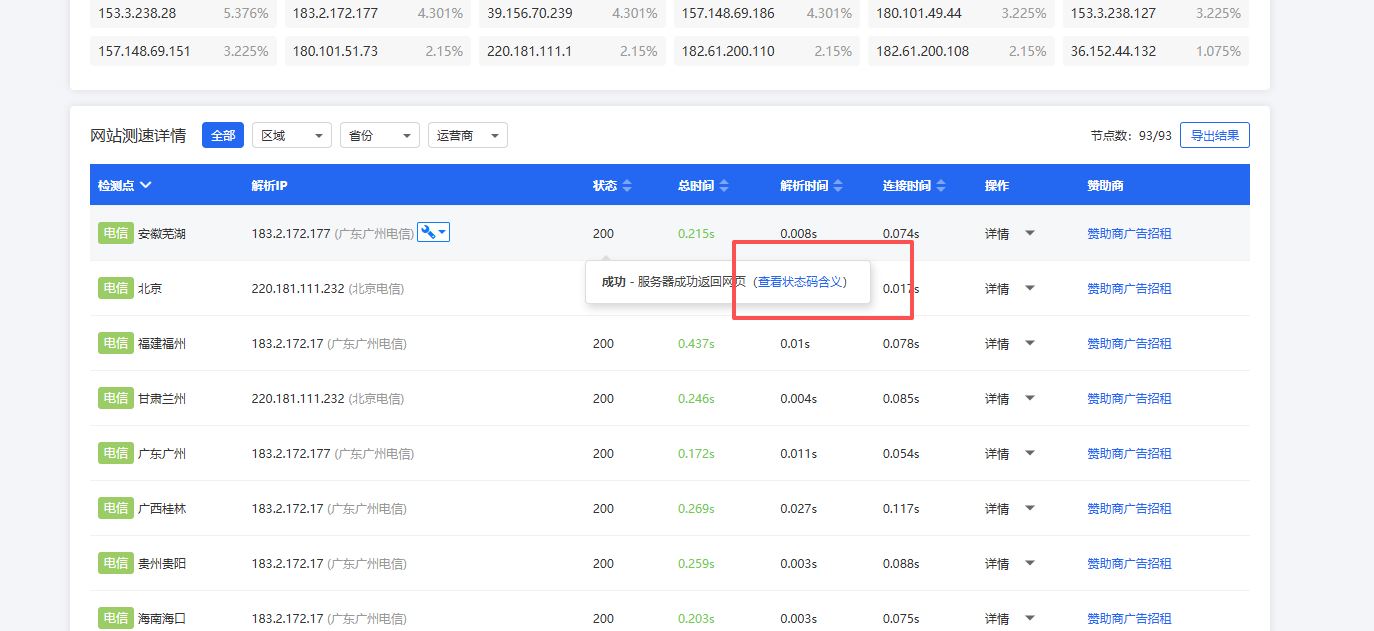Open the 区域 dropdown filter
Image resolution: width=1374 pixels, height=631 pixels.
pos(291,135)
